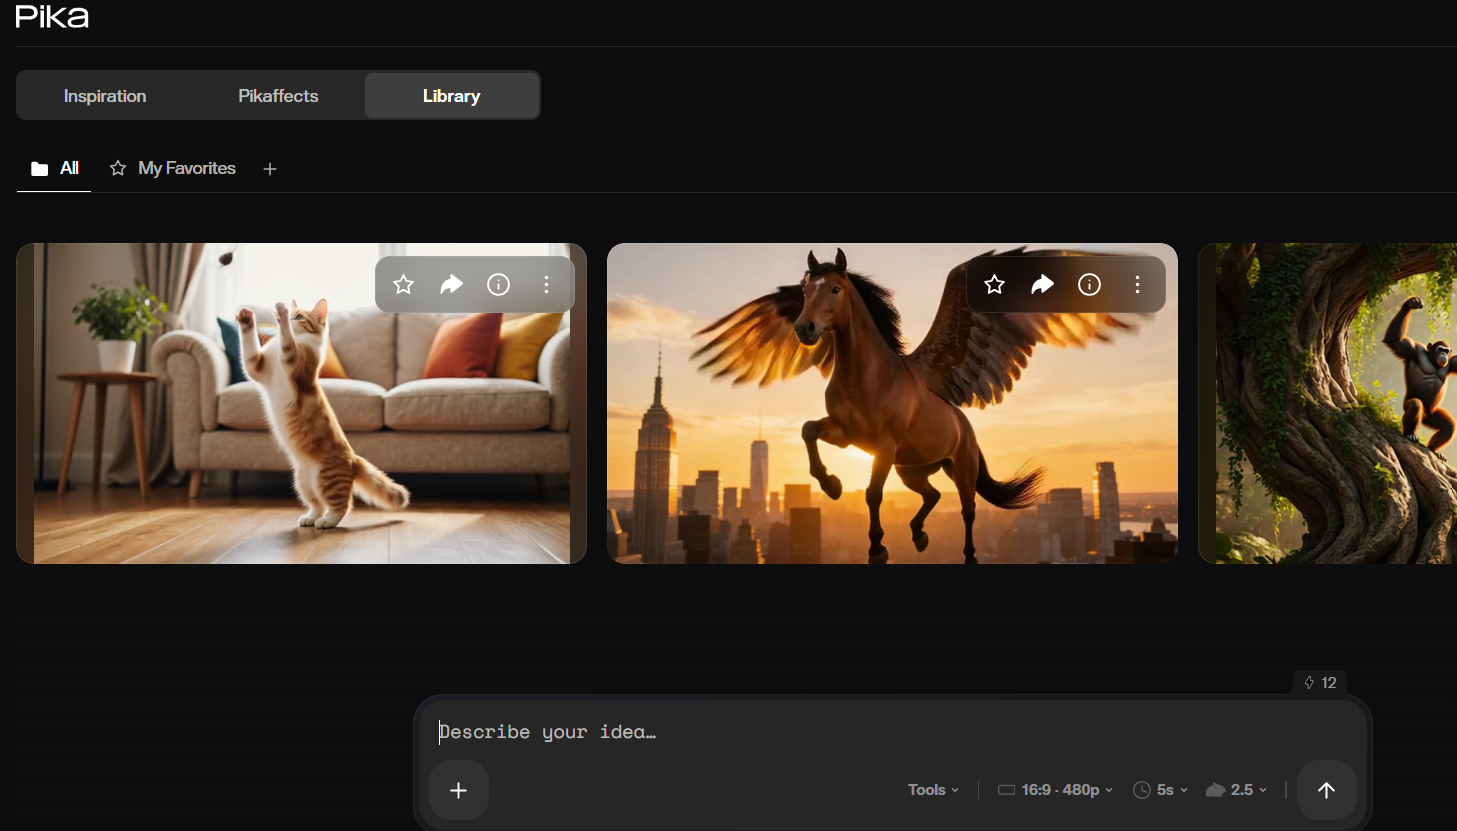Star the winged horse video
The height and width of the screenshot is (831, 1457).
(x=994, y=285)
